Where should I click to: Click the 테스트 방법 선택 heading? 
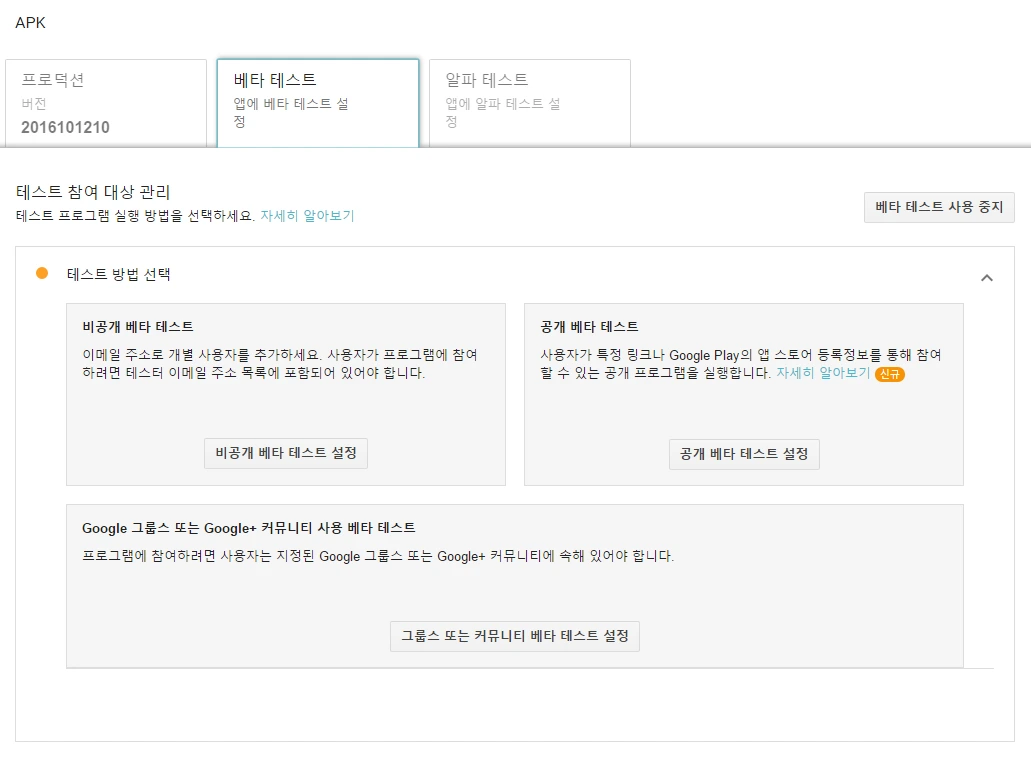pos(118,274)
